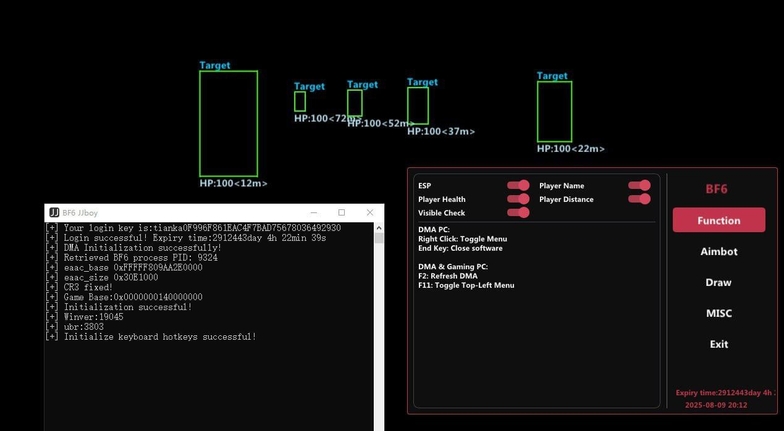Switch to the Draw tab
Image resolution: width=784 pixels, height=431 pixels.
pos(718,283)
